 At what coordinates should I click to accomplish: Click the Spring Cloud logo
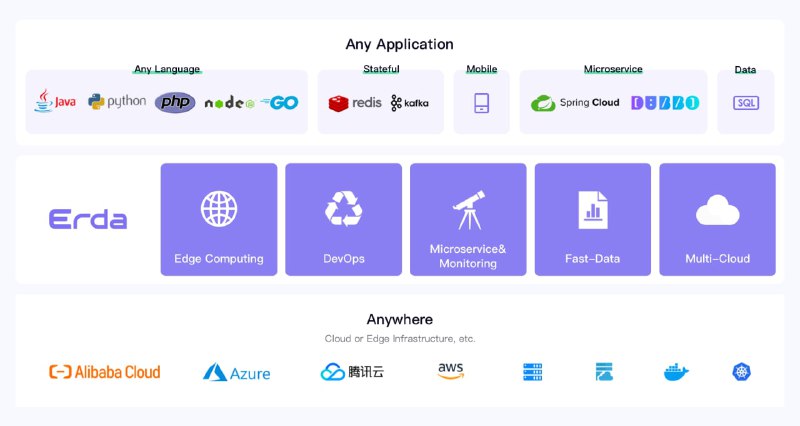575,103
